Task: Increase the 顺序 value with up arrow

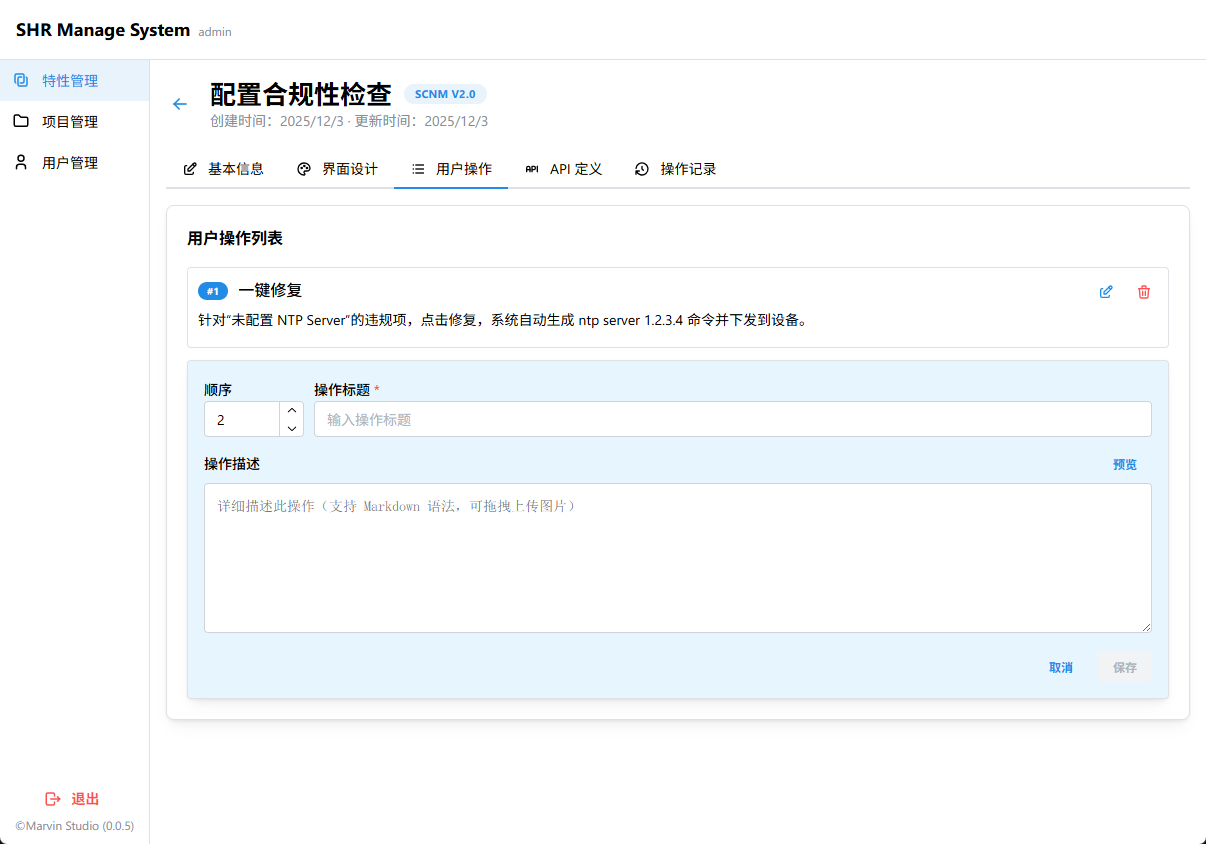Action: pyautogui.click(x=292, y=410)
